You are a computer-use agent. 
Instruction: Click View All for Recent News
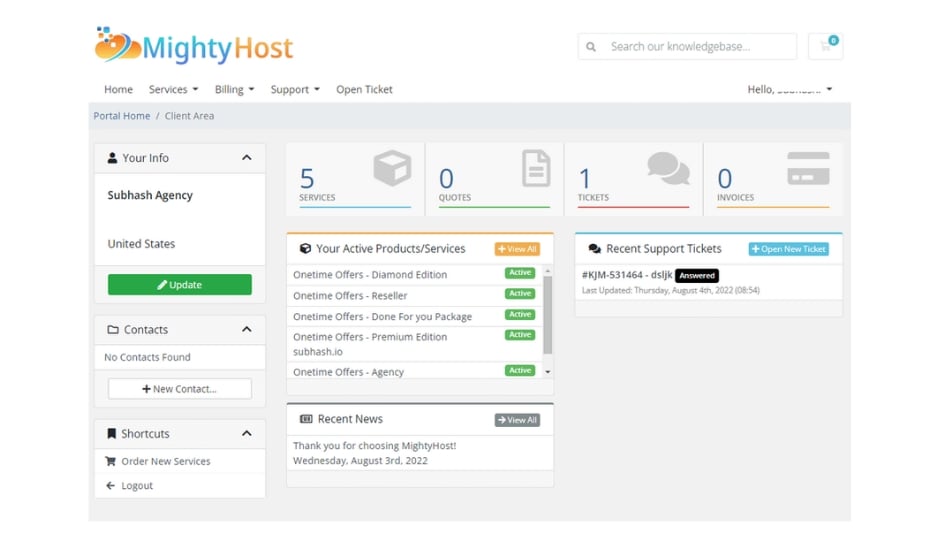point(517,420)
